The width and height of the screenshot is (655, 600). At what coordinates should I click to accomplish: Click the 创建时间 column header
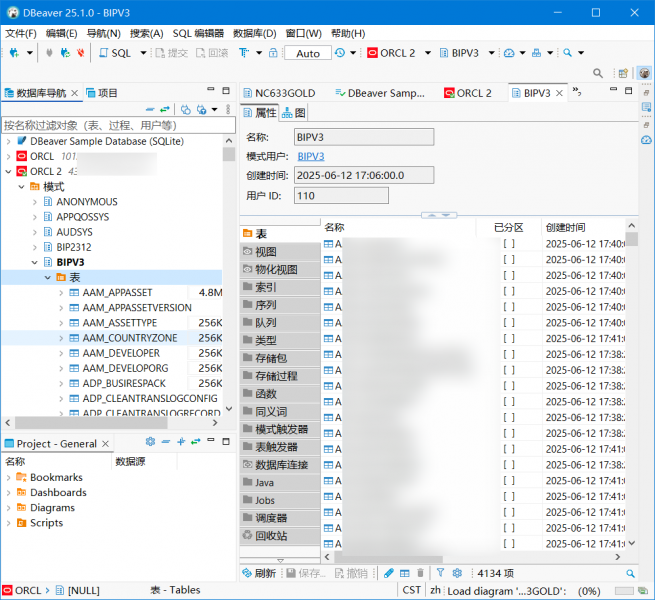pos(583,227)
